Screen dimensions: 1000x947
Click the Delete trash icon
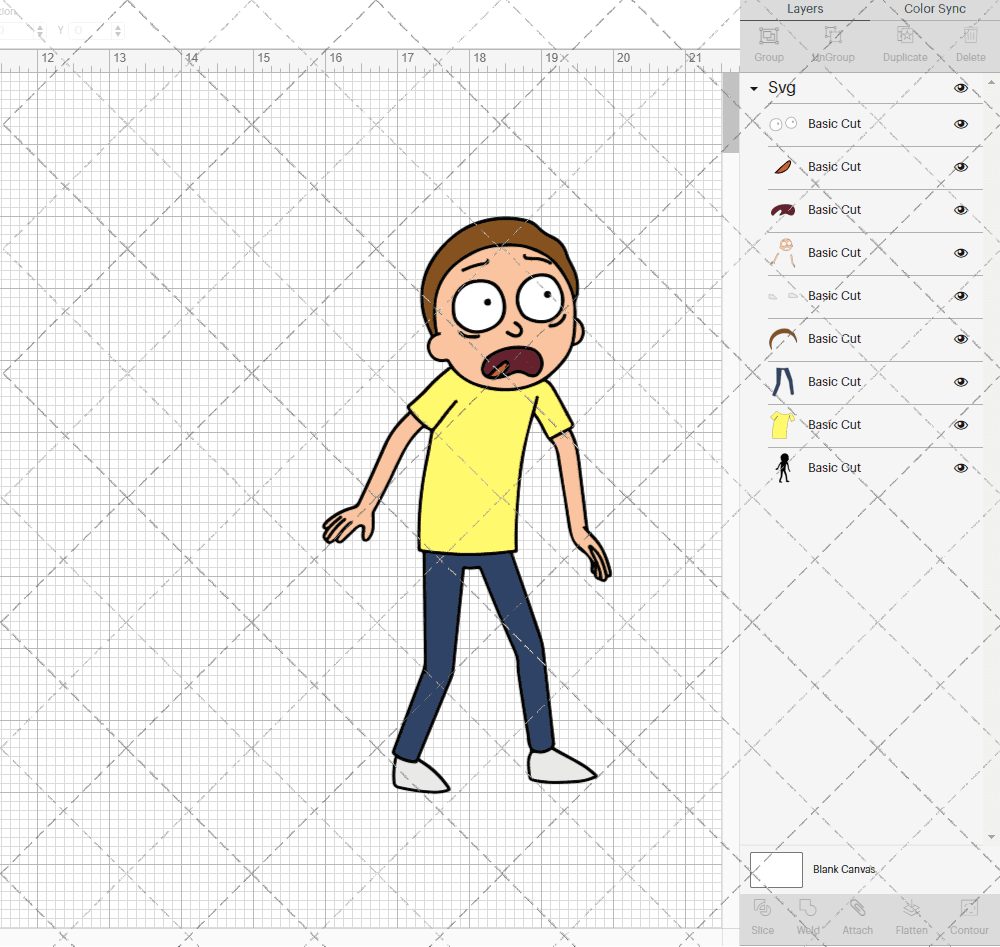pyautogui.click(x=971, y=36)
